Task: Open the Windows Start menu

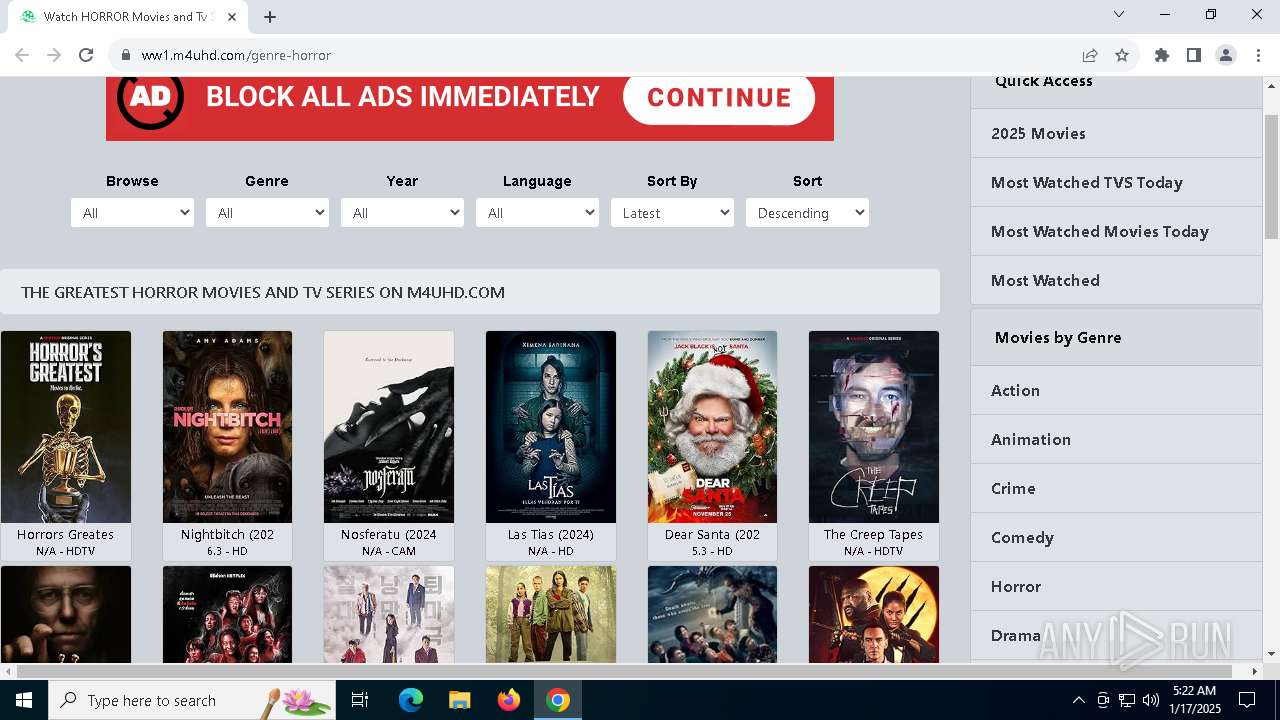Action: click(x=24, y=700)
